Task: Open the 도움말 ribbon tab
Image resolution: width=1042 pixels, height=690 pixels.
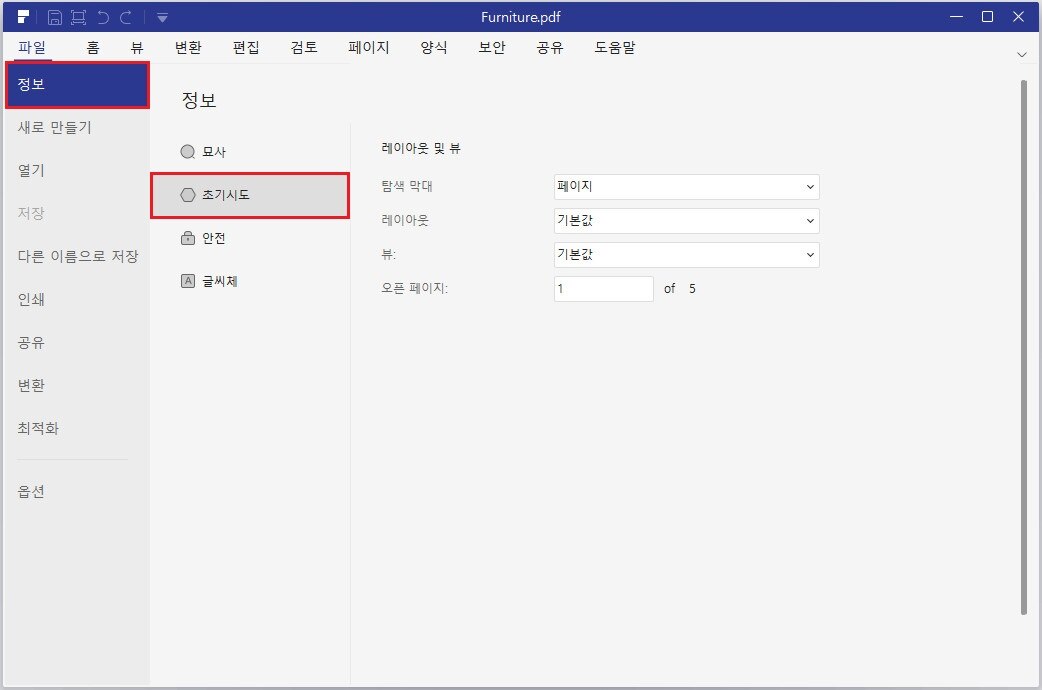Action: (x=615, y=47)
